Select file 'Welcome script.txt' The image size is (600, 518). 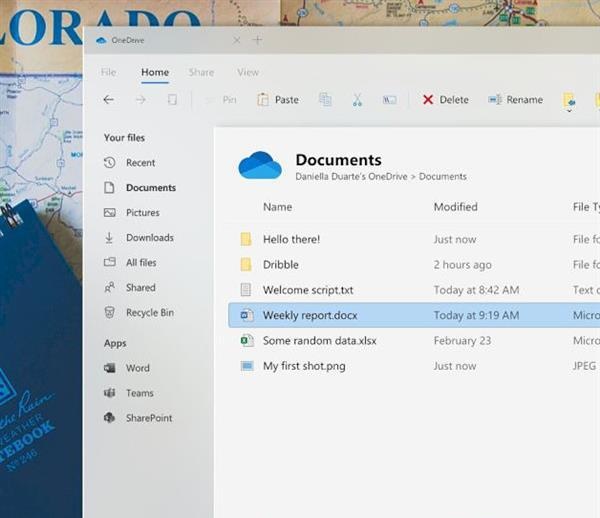click(308, 290)
